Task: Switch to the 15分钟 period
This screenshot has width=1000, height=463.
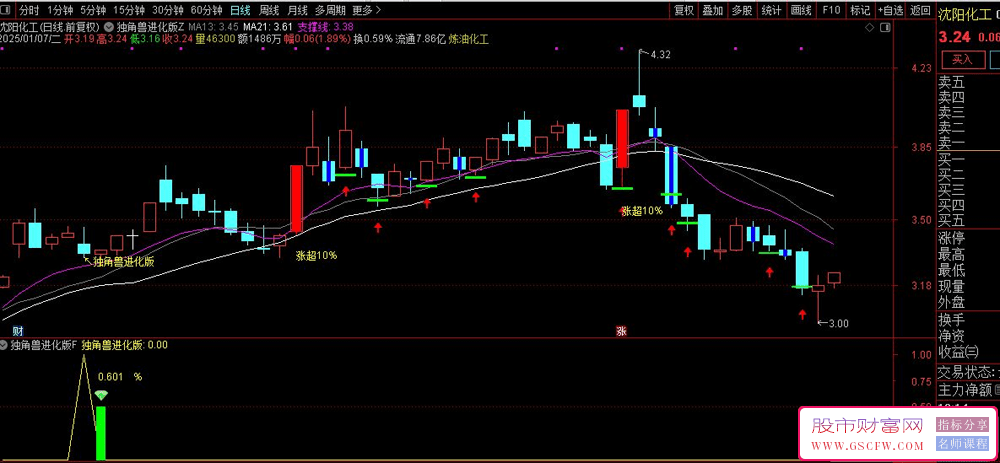Action: click(128, 10)
